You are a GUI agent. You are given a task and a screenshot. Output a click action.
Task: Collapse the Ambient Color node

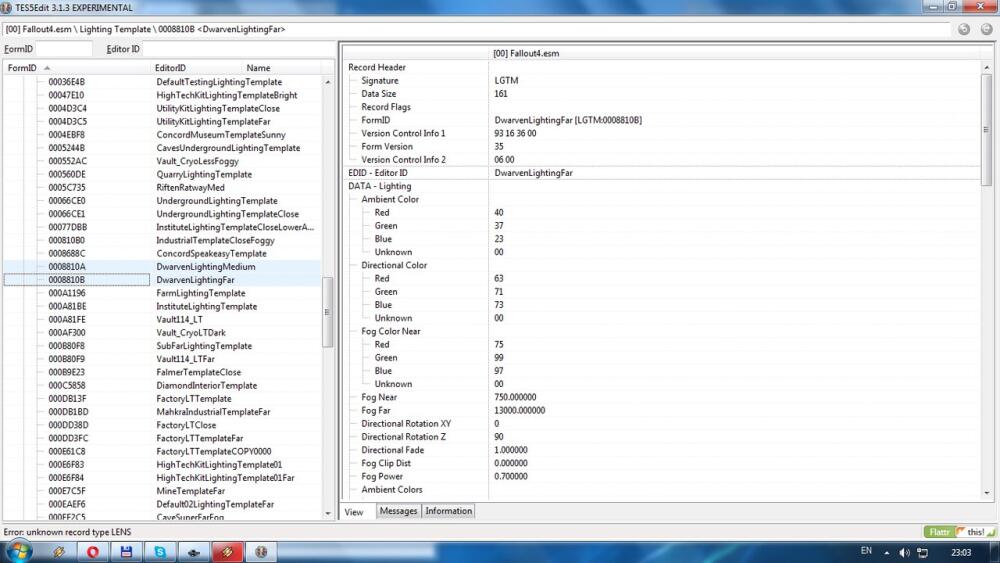pos(390,199)
